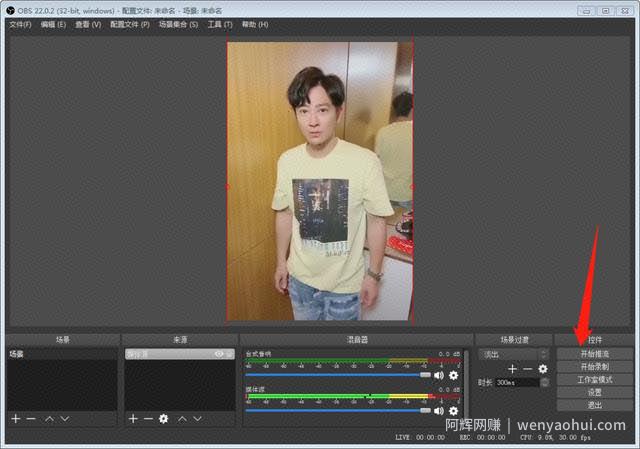
Task: Open source properties gear in Sources panel
Action: [x=164, y=419]
